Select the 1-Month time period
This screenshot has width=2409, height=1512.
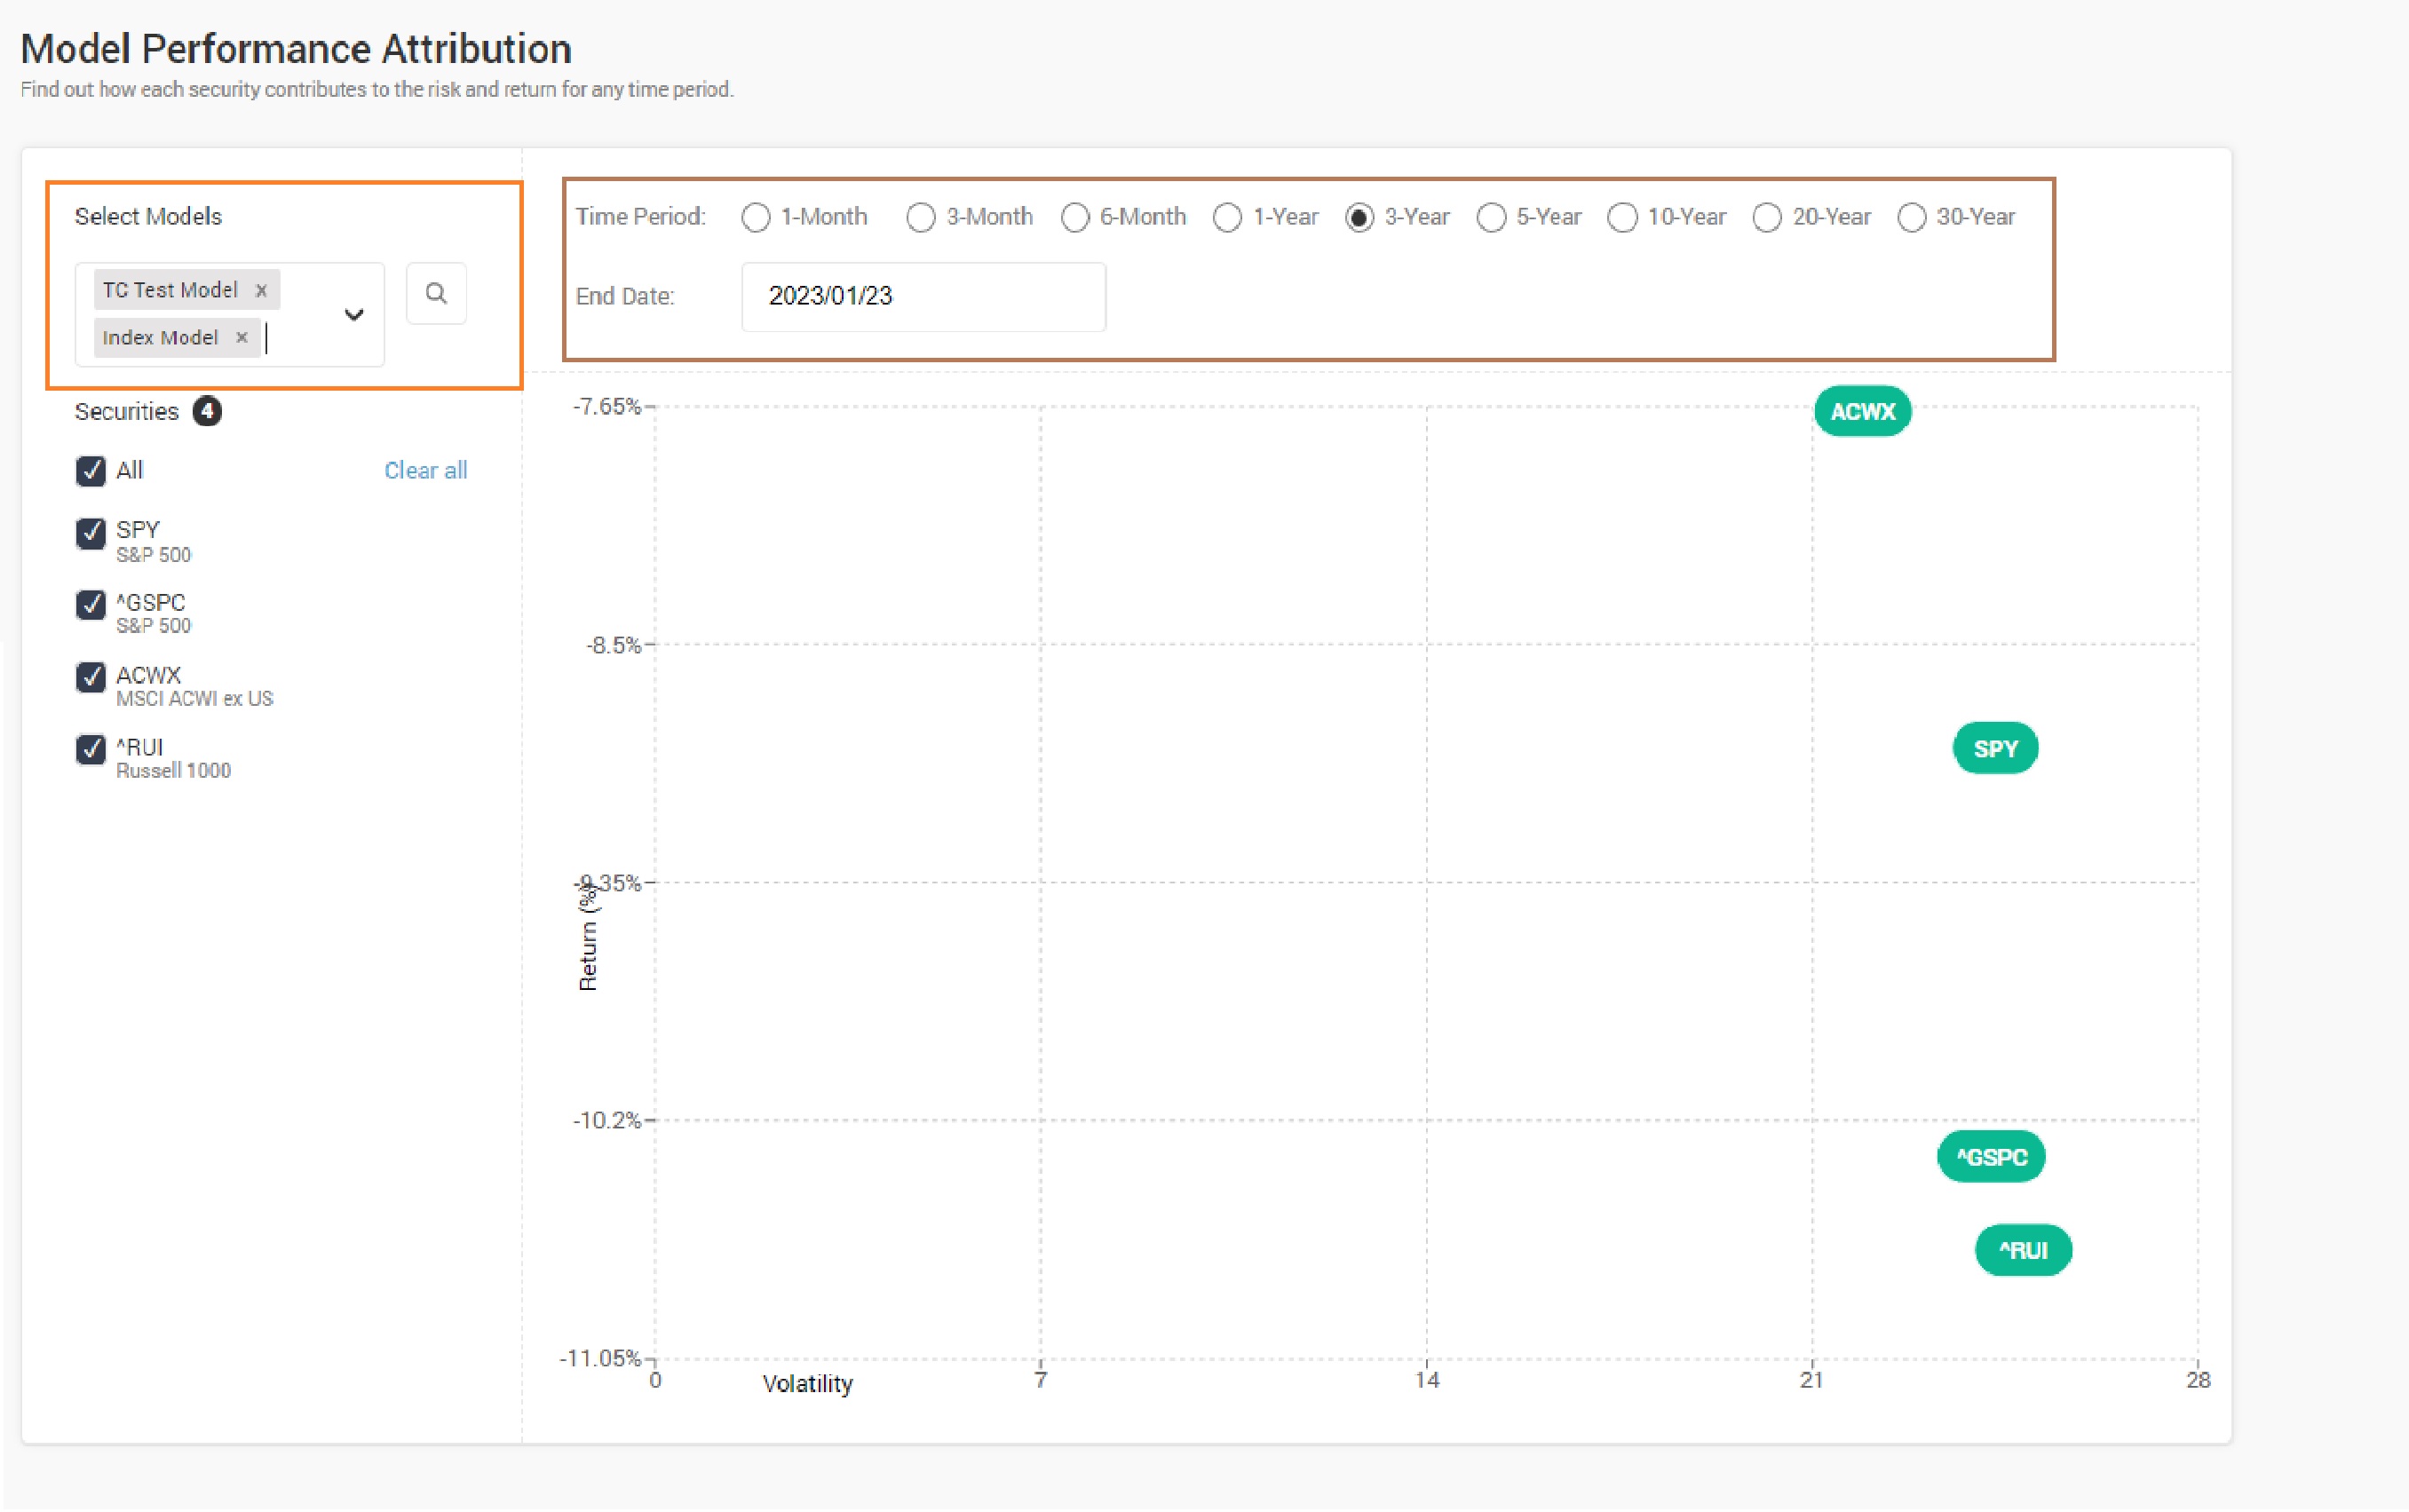click(756, 217)
